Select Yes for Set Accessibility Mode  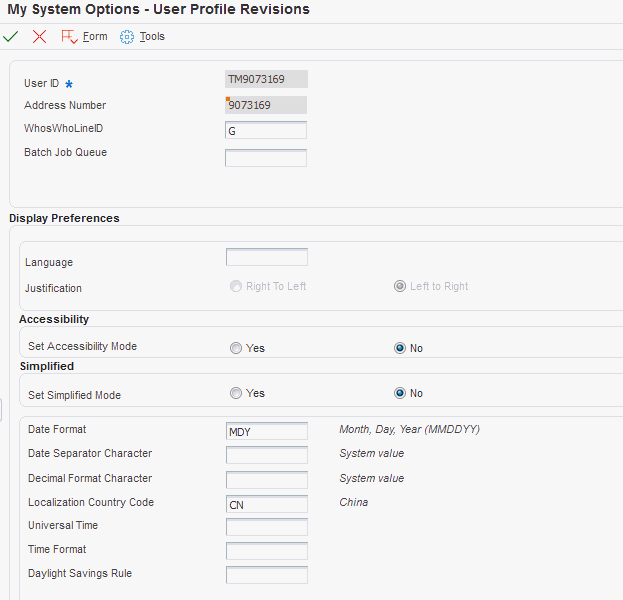pyautogui.click(x=236, y=348)
